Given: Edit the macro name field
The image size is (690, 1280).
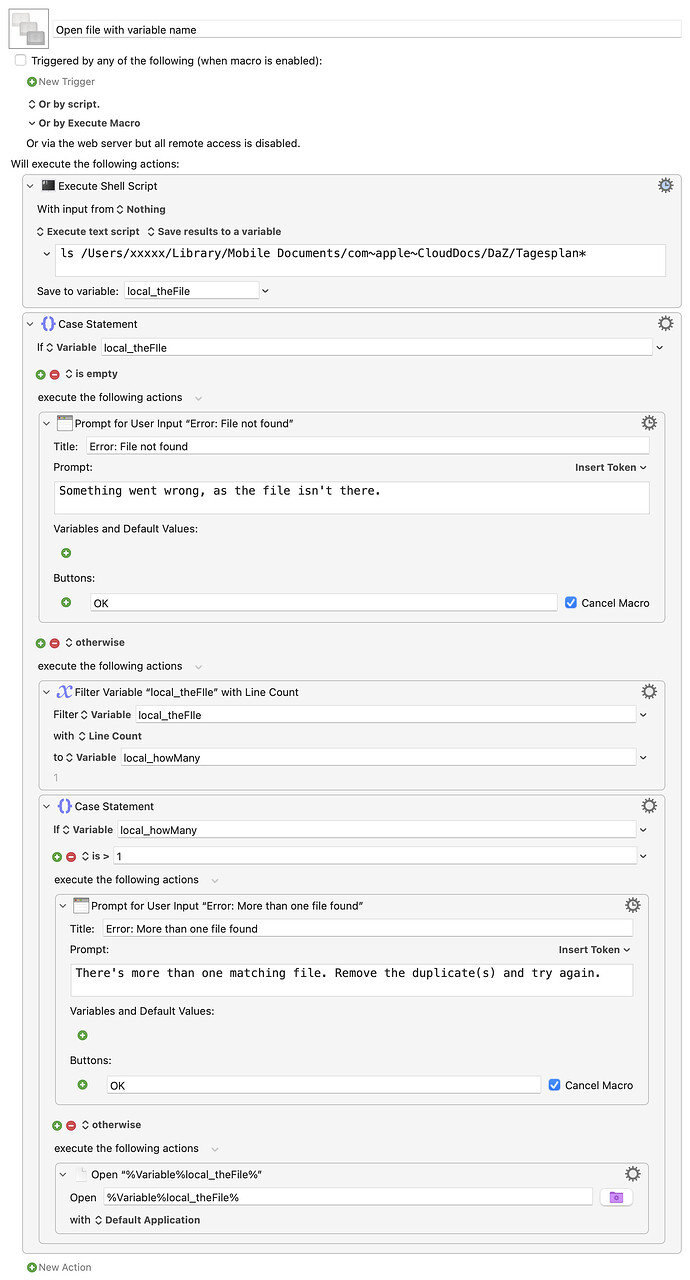Looking at the screenshot, I should click(x=366, y=30).
